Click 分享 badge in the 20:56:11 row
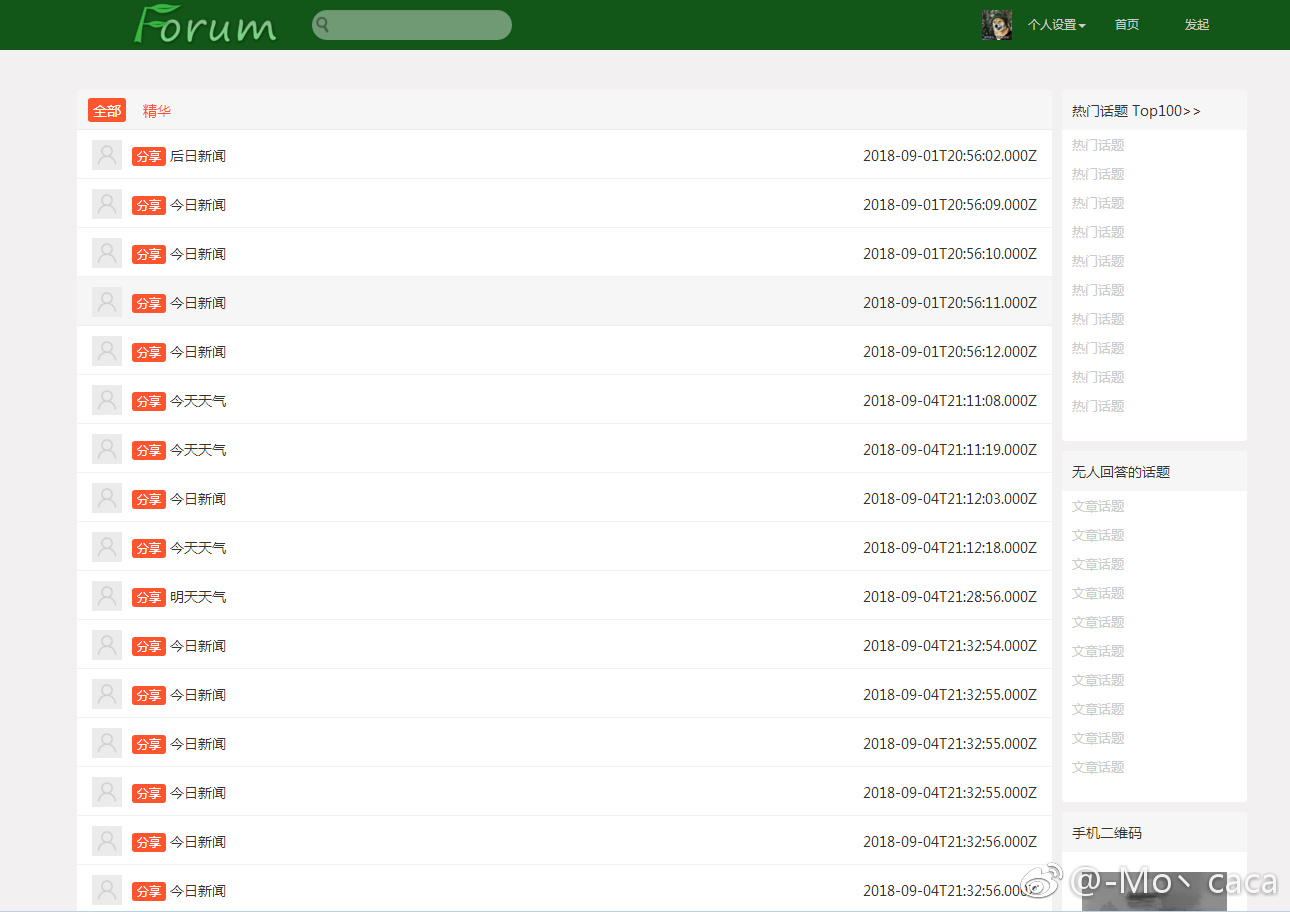 coord(149,303)
